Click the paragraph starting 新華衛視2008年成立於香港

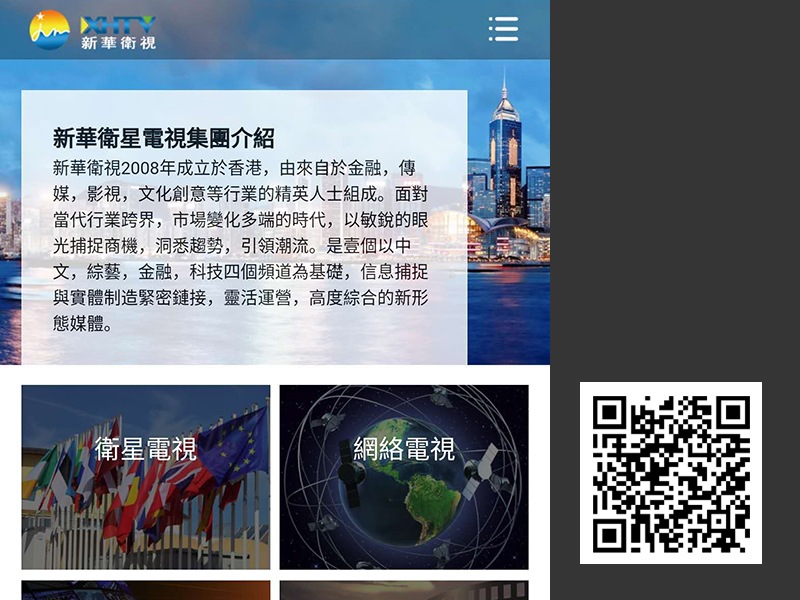(x=241, y=245)
